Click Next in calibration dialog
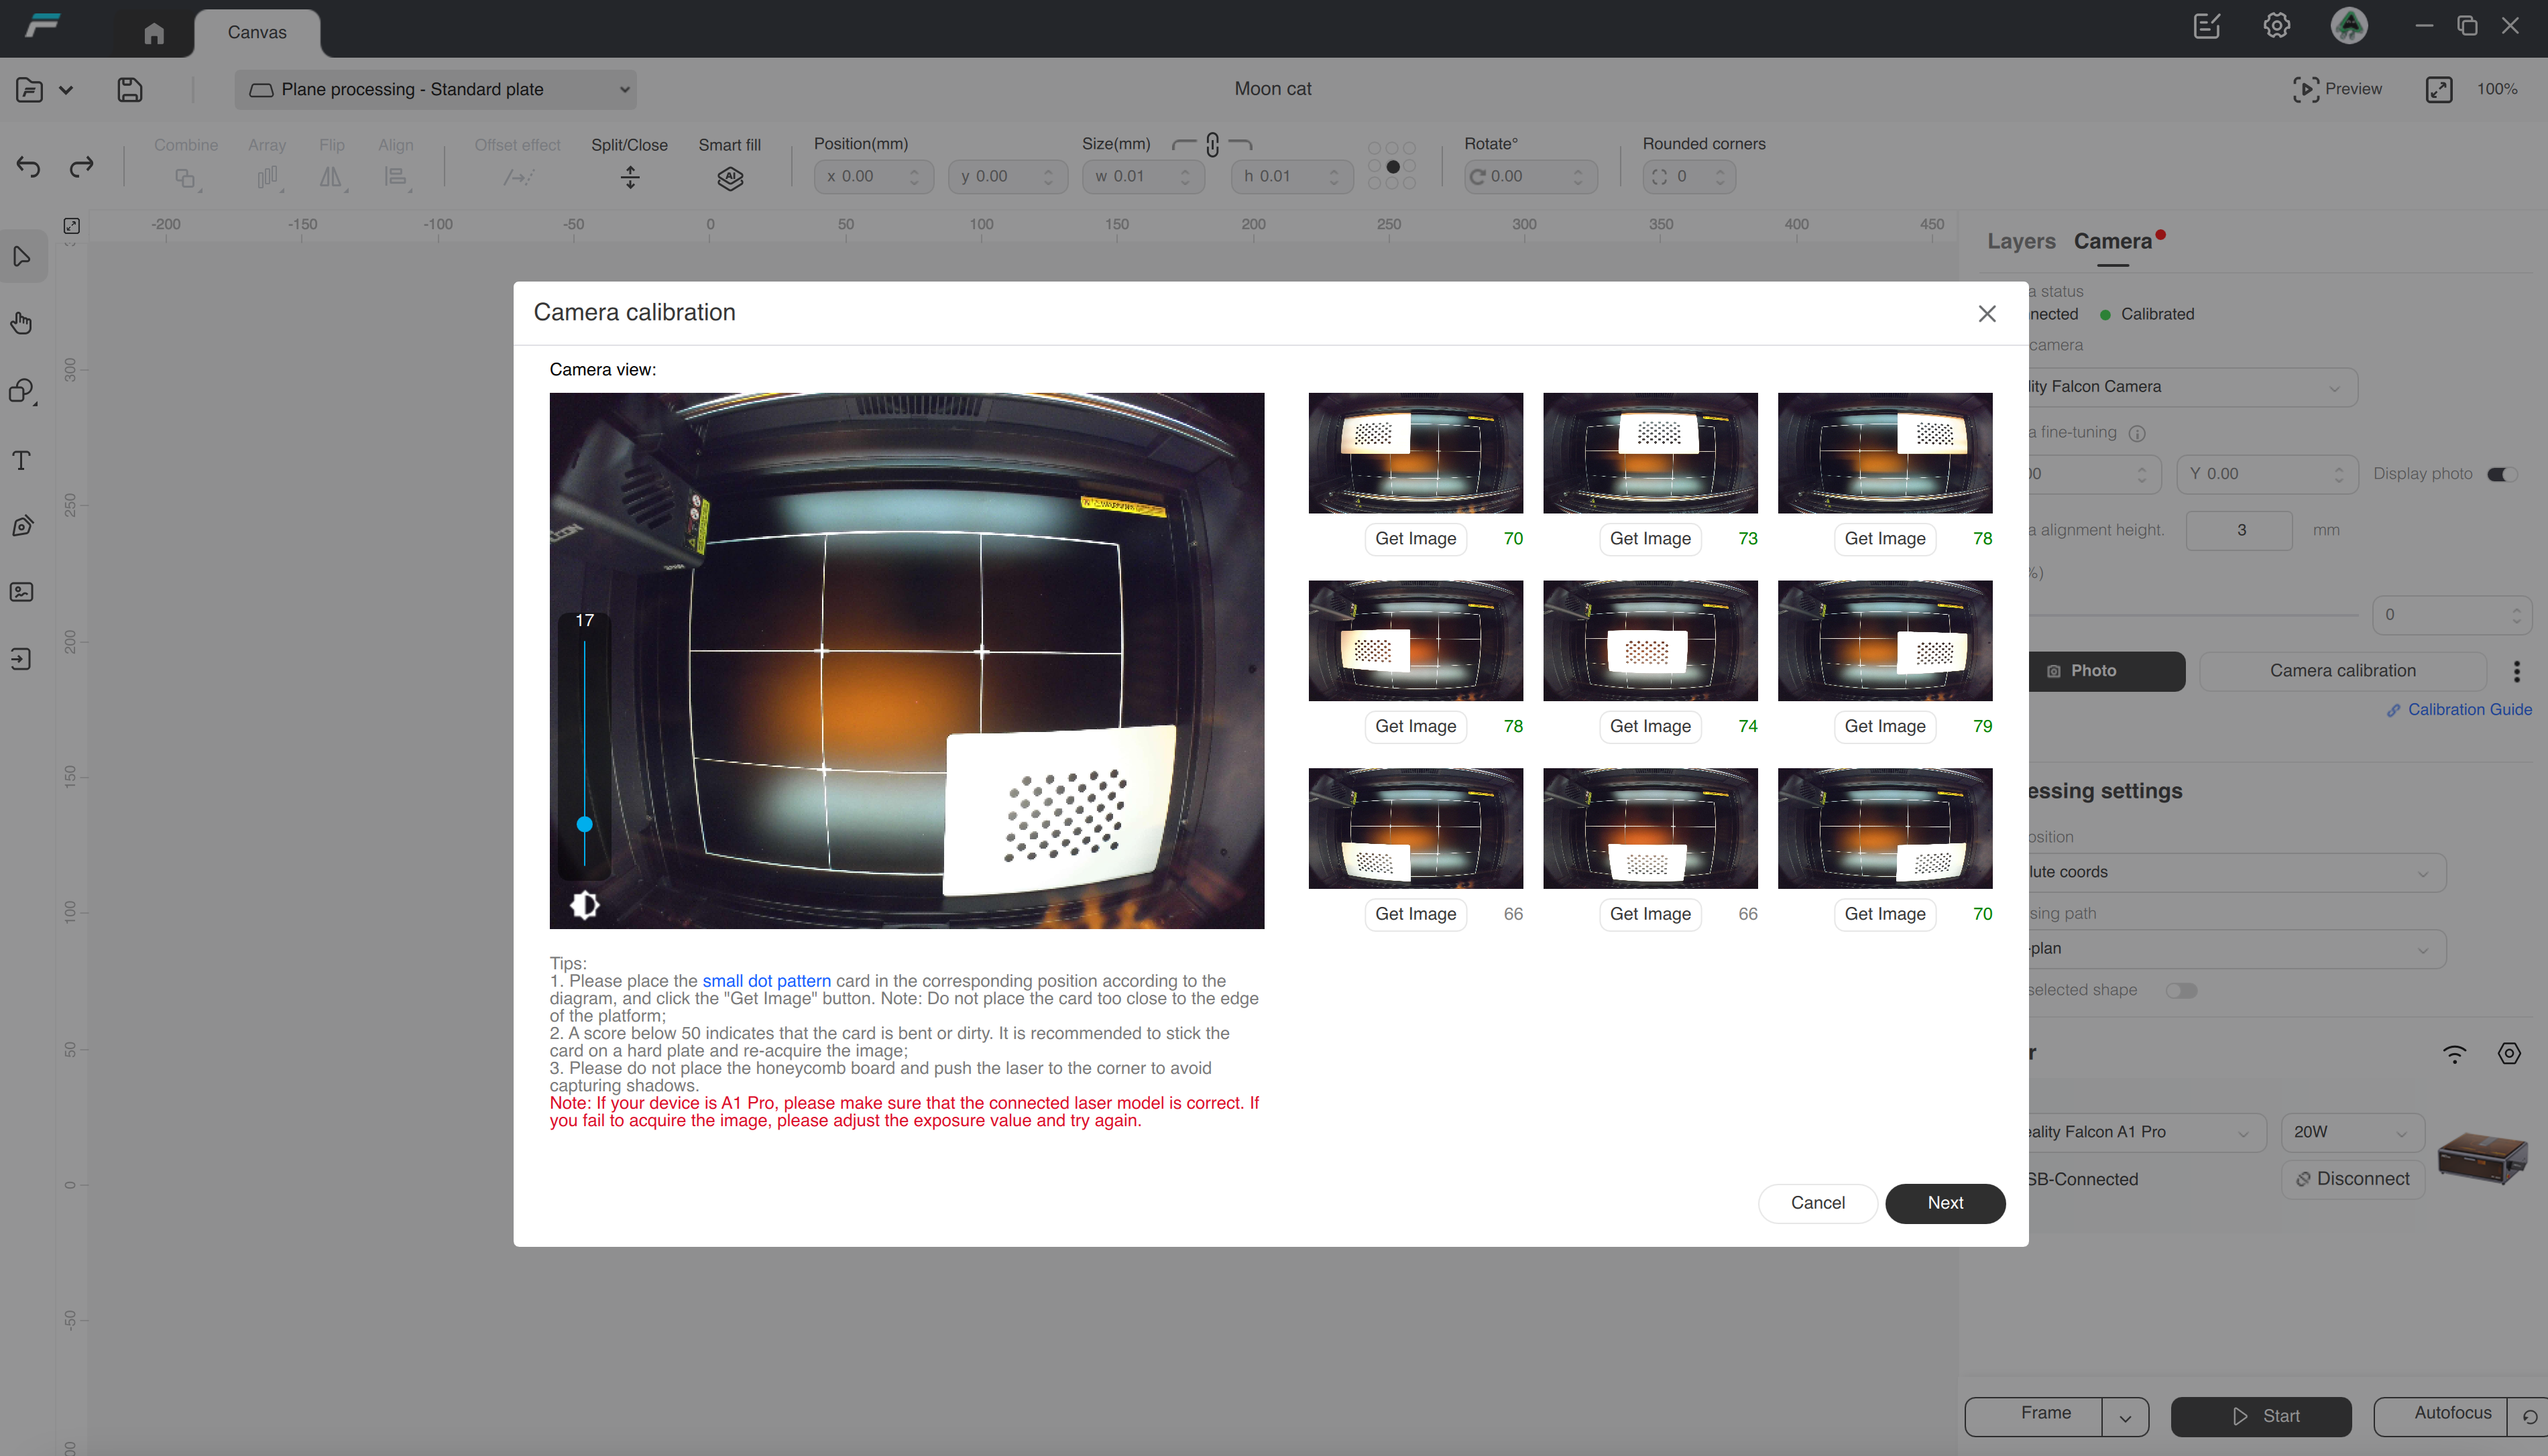The width and height of the screenshot is (2548, 1456). tap(1944, 1203)
